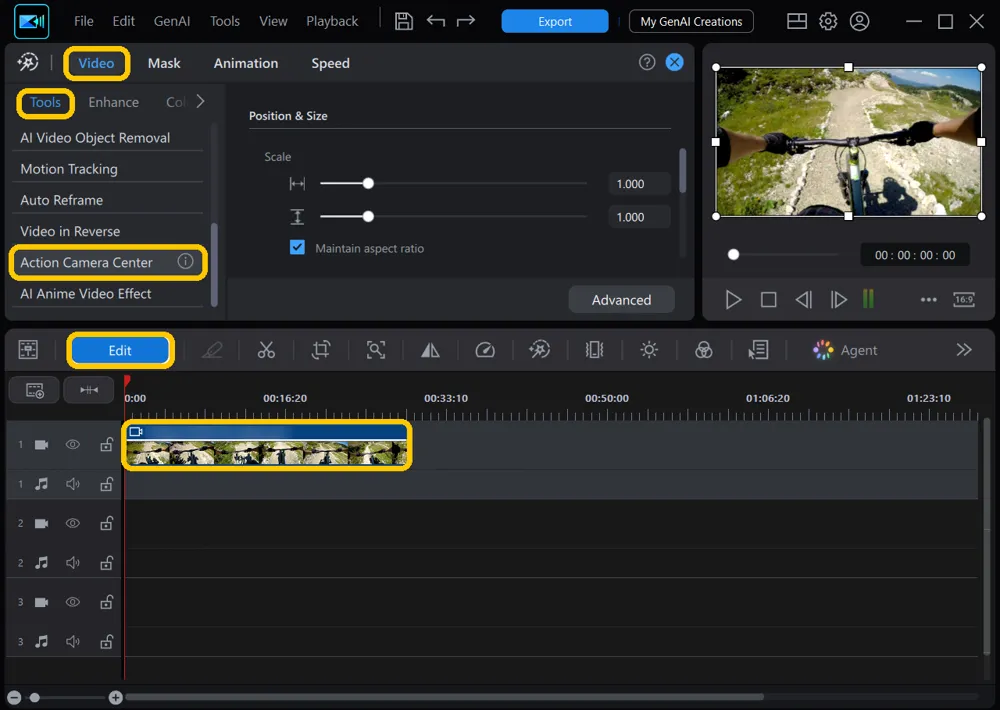This screenshot has height=710, width=1000.
Task: Click the blue Edit button
Action: [x=120, y=350]
